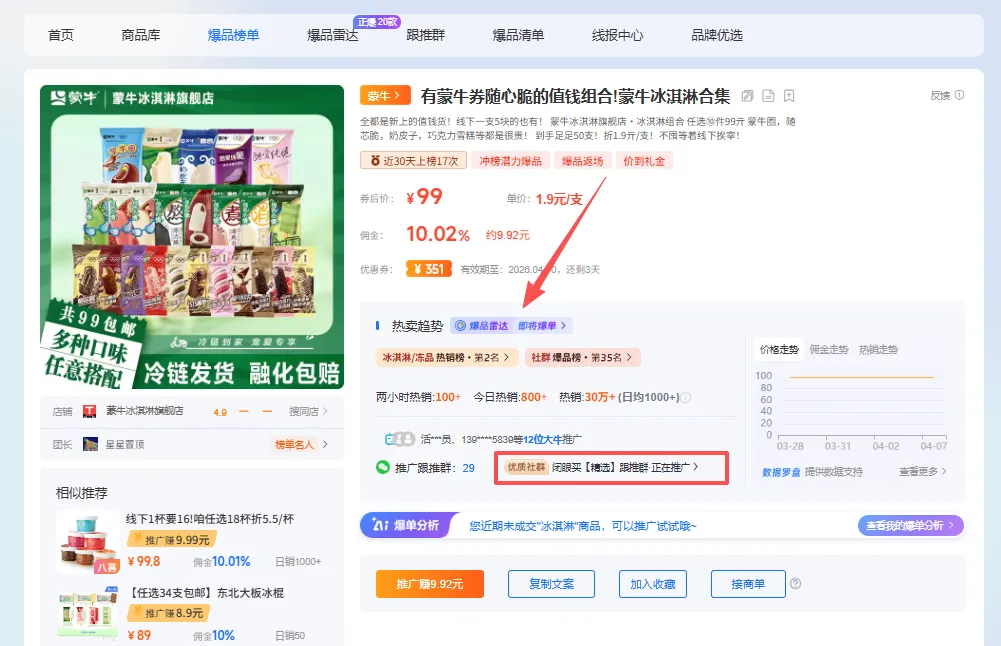
Task: Click 推广赚9.92元 orange button
Action: click(430, 584)
